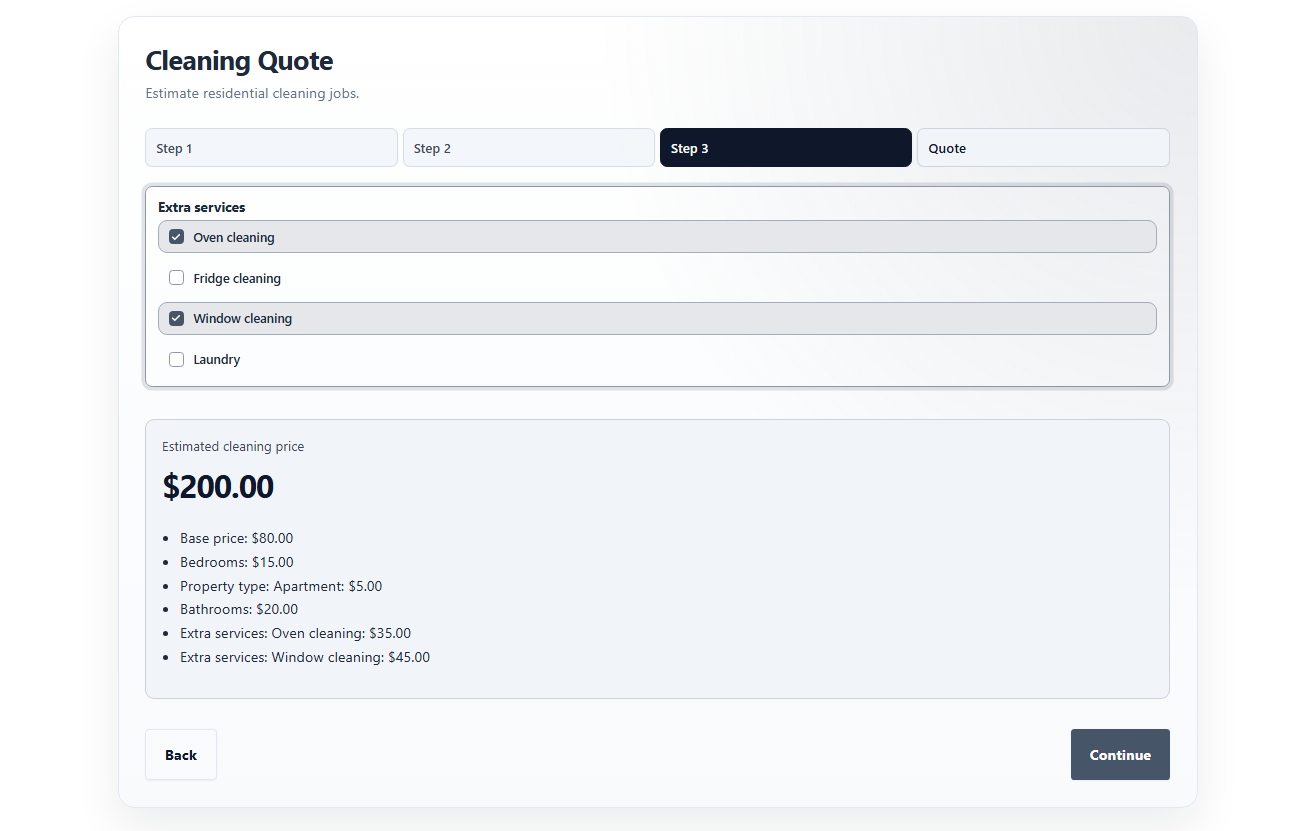
Task: Click the Back button
Action: 181,755
